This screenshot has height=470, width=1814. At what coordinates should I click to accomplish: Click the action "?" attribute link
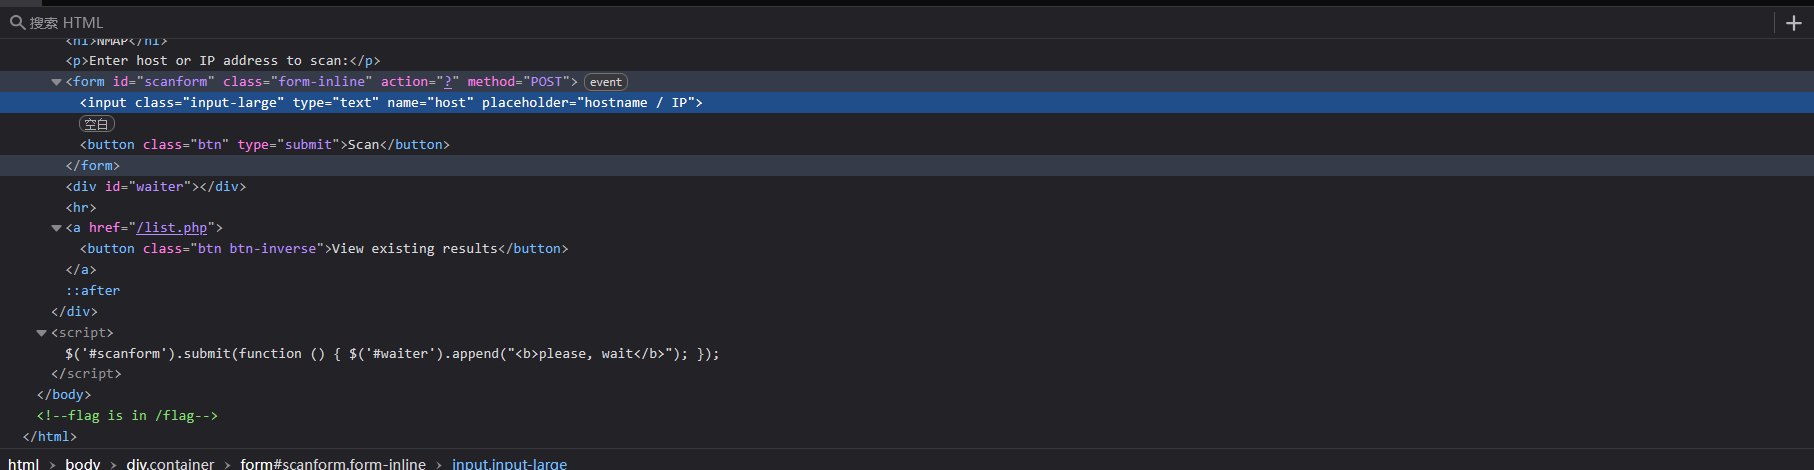click(x=448, y=82)
